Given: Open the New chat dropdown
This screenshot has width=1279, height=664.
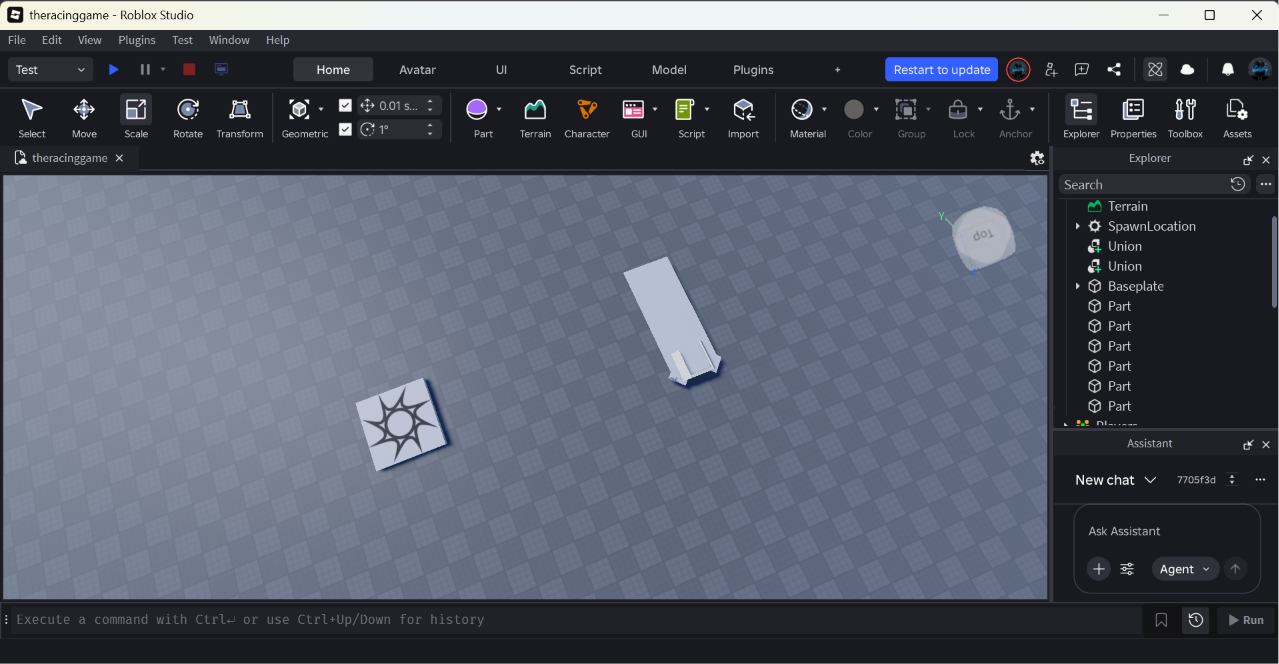Looking at the screenshot, I should pyautogui.click(x=1115, y=480).
